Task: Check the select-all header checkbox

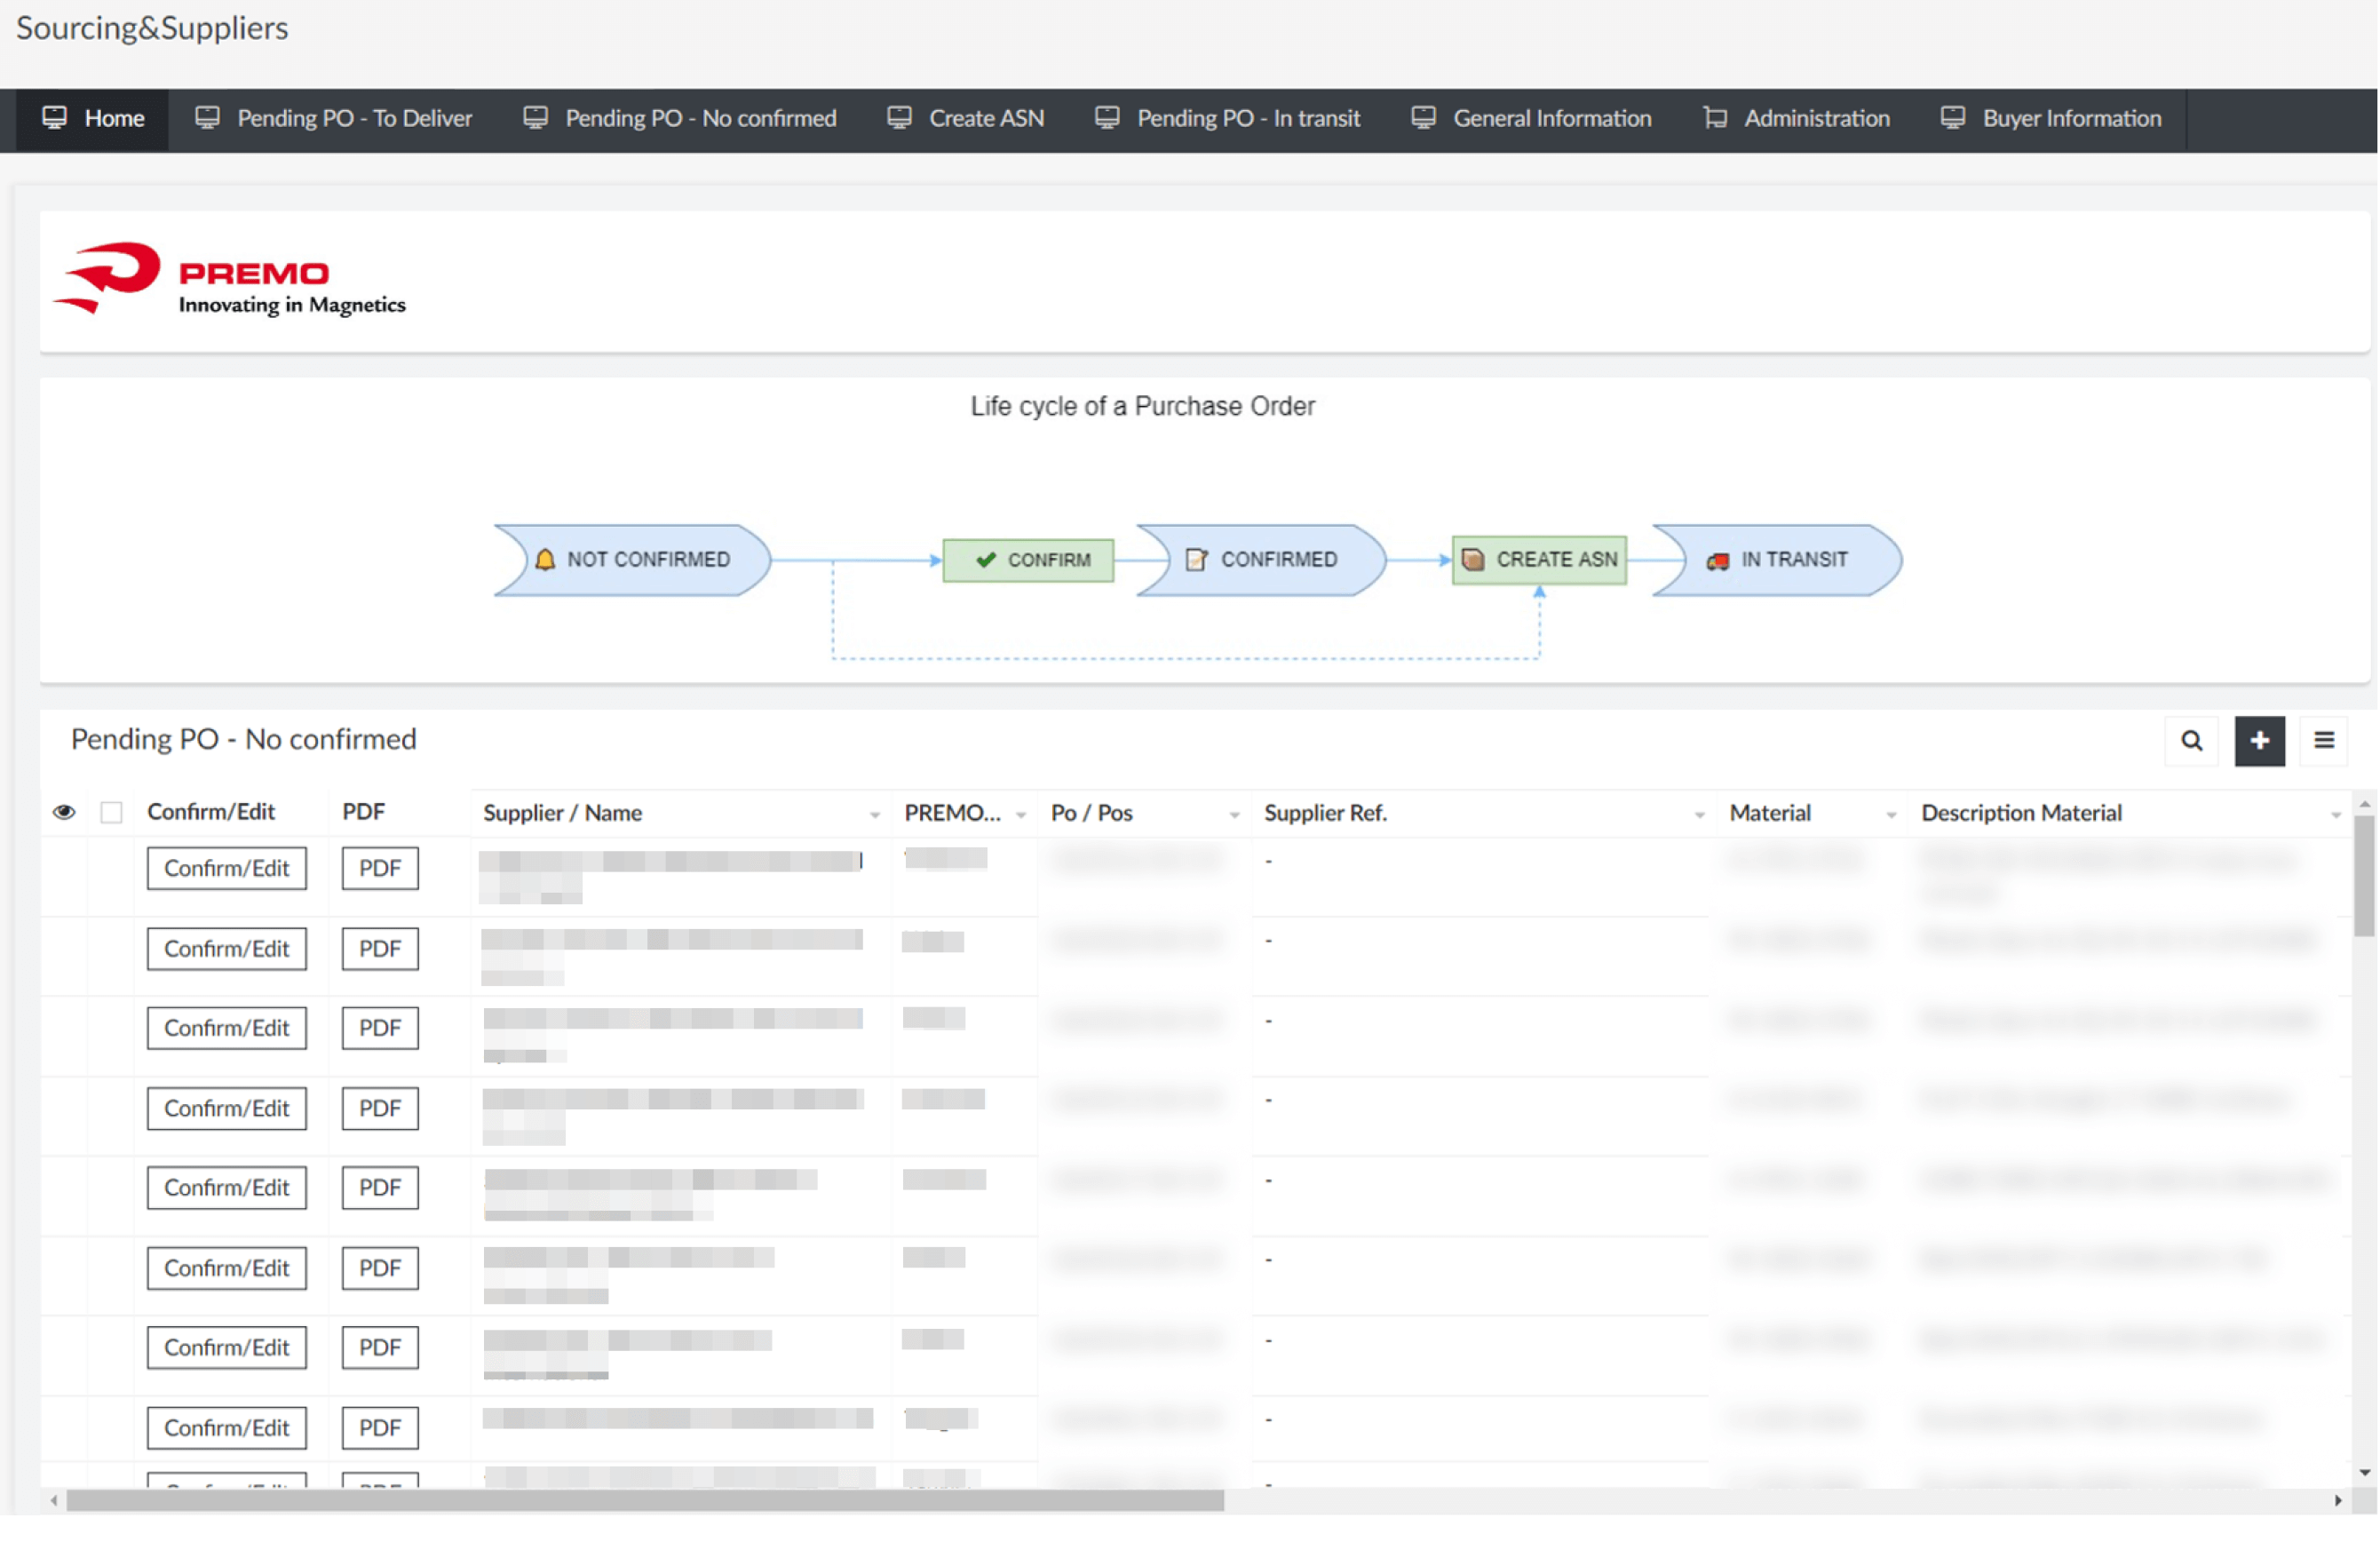Action: tap(111, 811)
